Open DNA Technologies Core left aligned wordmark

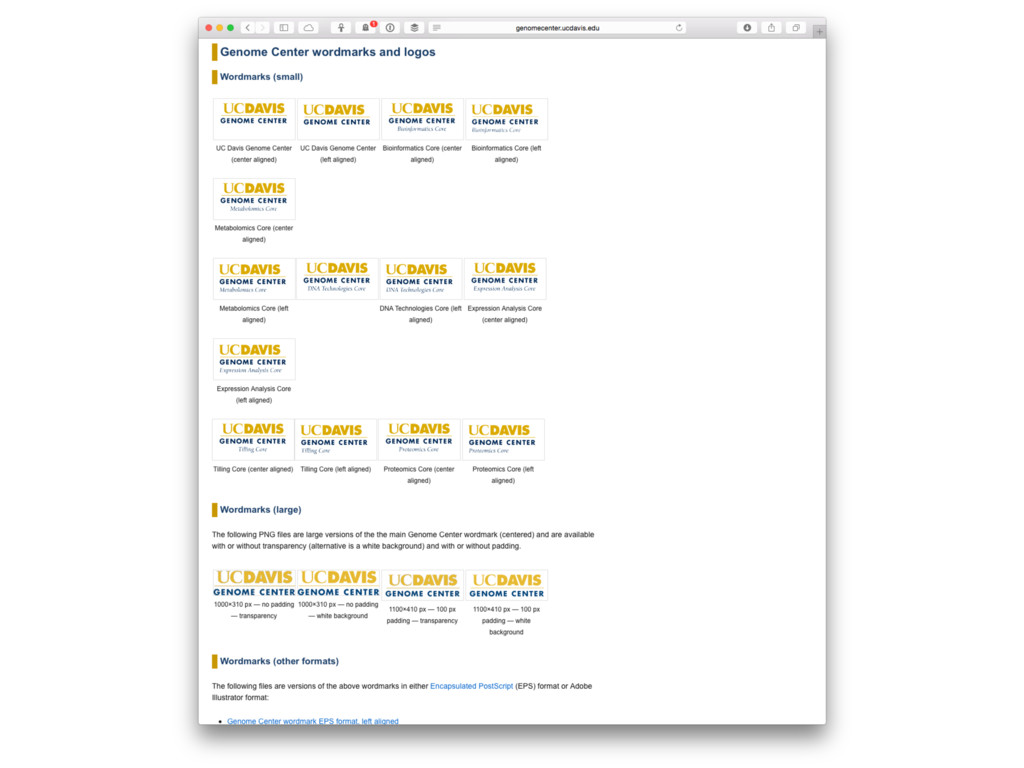point(421,279)
